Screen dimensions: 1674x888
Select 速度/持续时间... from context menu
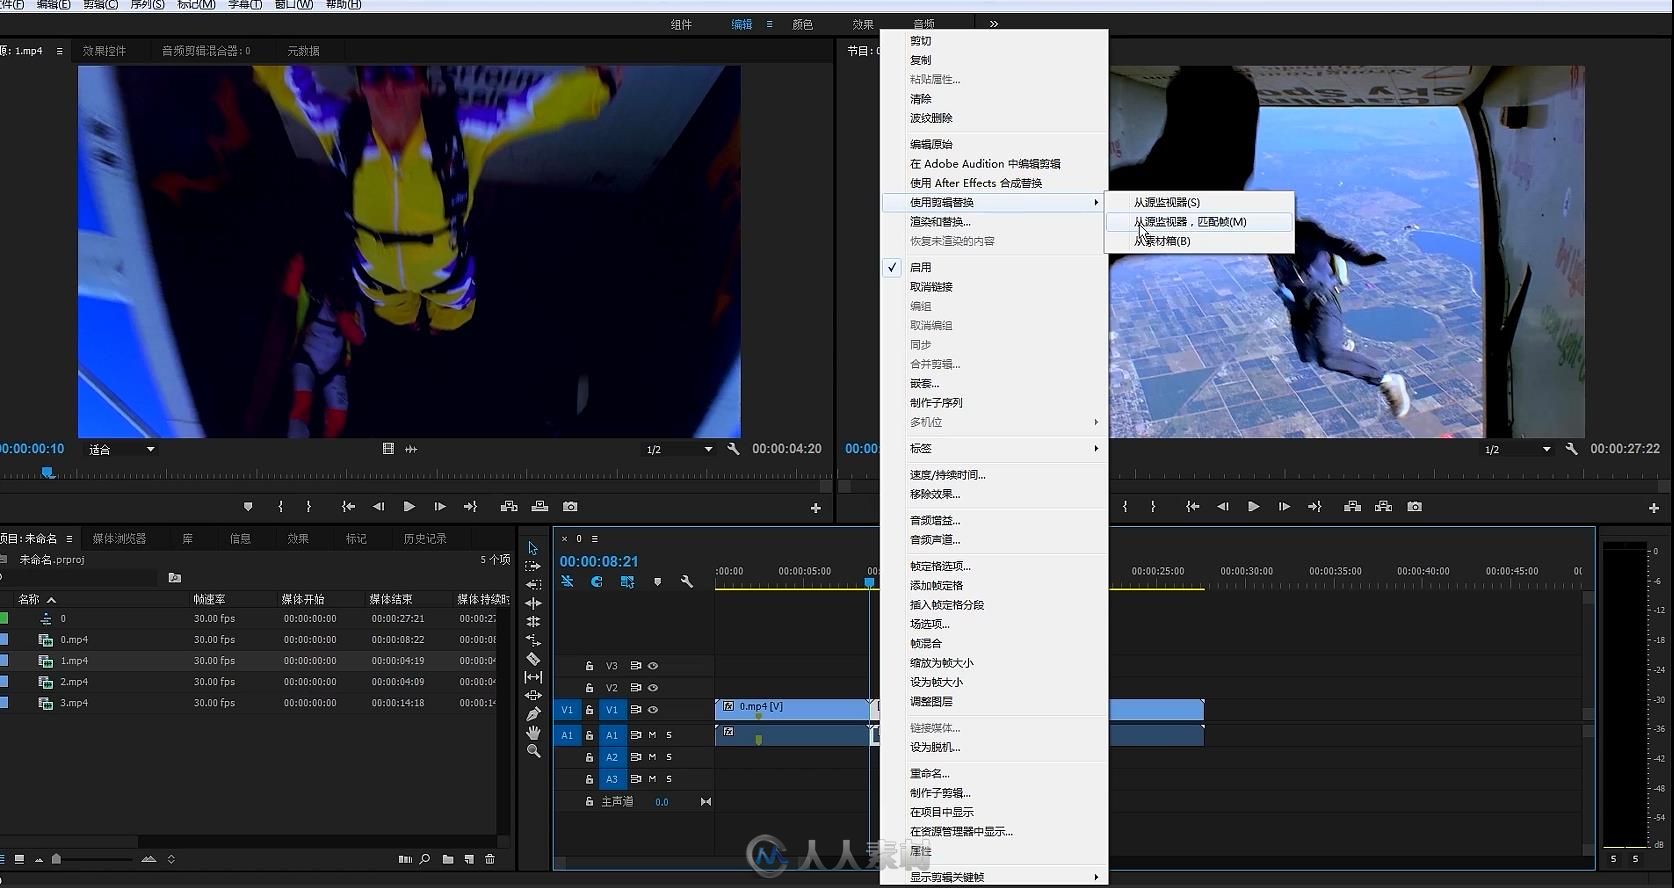pyautogui.click(x=947, y=475)
